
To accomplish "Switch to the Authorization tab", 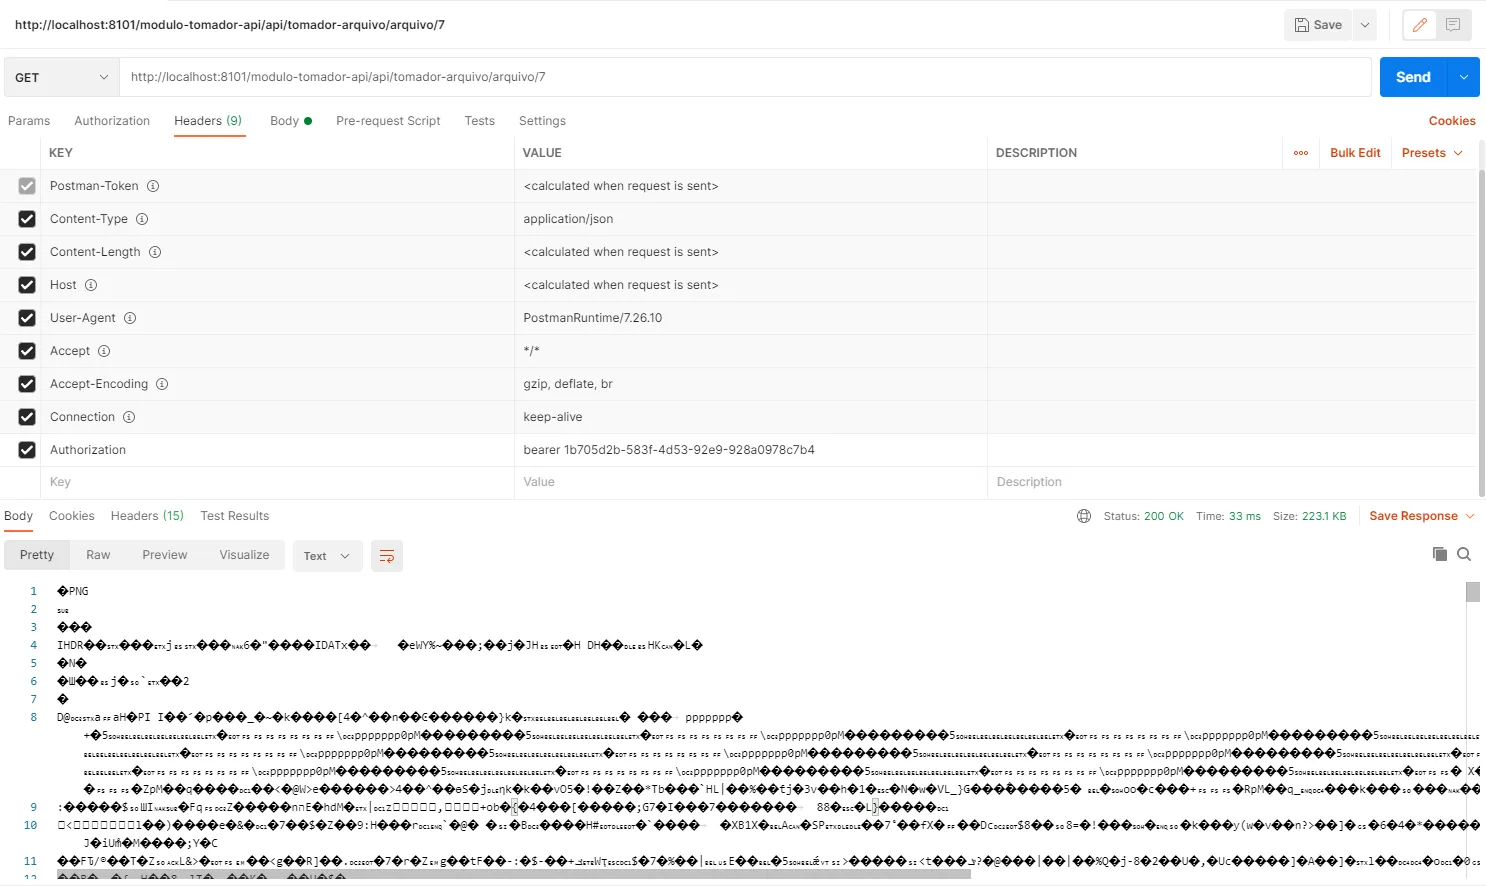I will click(x=112, y=121).
